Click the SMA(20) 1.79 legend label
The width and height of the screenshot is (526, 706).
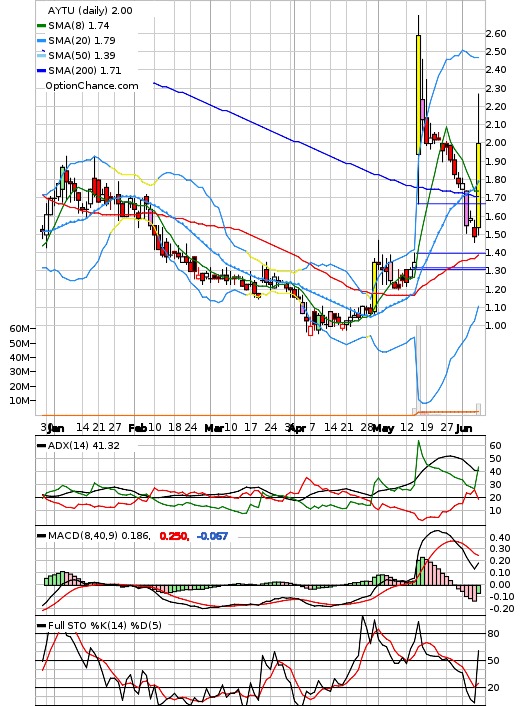[x=82, y=41]
